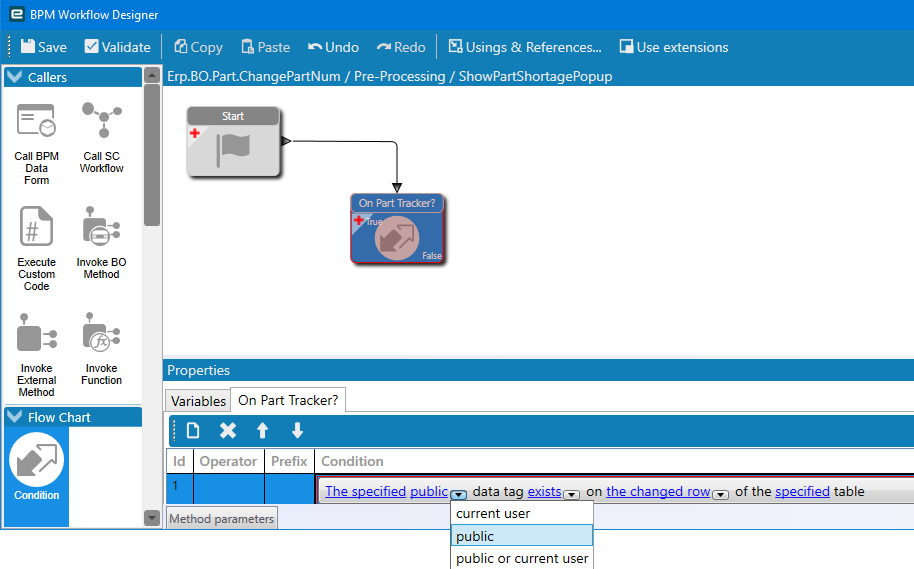Screen dimensions: 914x569
Task: Click the Prefix column header
Action: coord(289,461)
